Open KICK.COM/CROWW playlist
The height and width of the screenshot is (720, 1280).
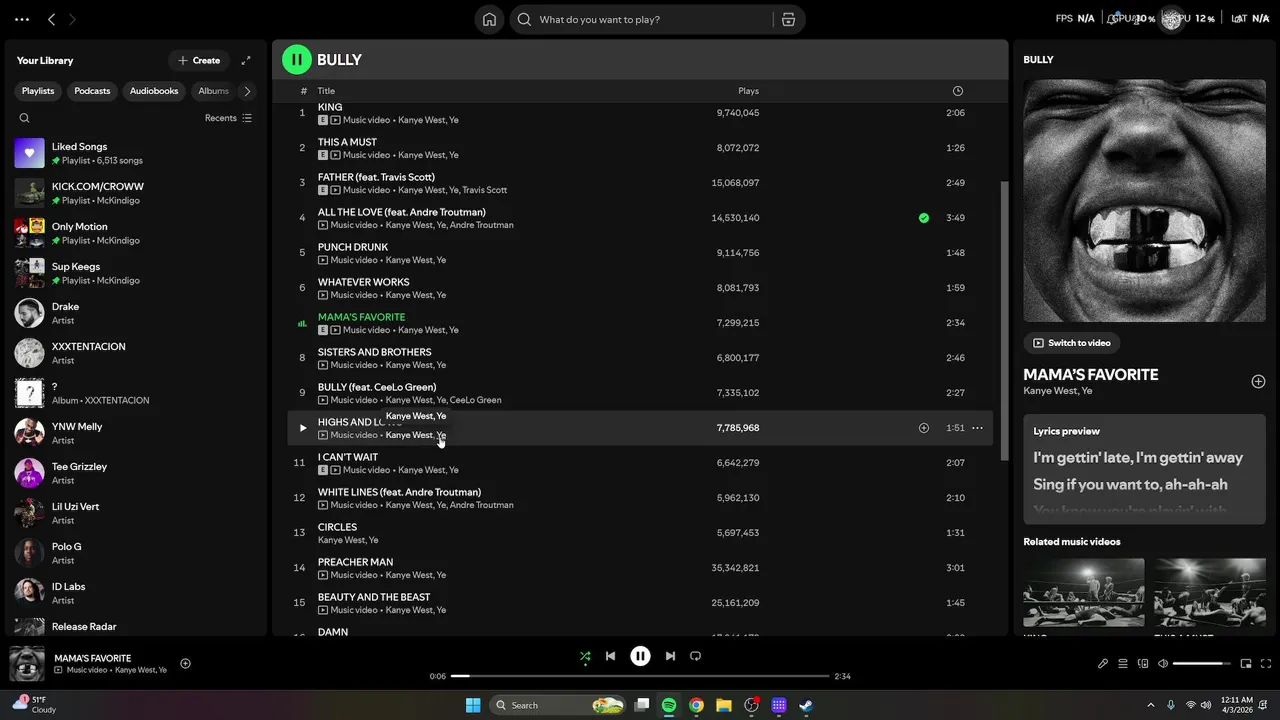pos(135,193)
